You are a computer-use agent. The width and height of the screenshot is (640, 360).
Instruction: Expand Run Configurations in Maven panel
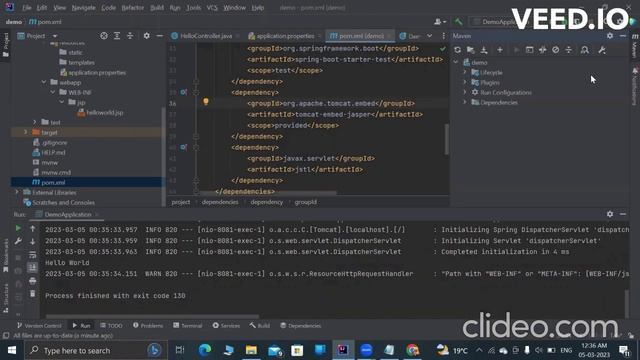pos(465,92)
